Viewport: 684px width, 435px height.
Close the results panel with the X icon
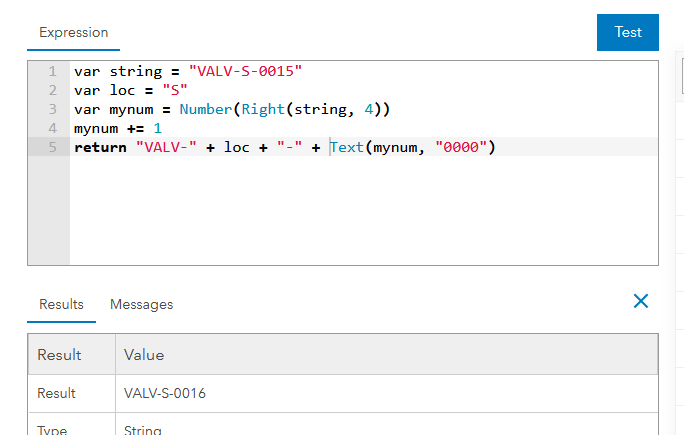[641, 301]
